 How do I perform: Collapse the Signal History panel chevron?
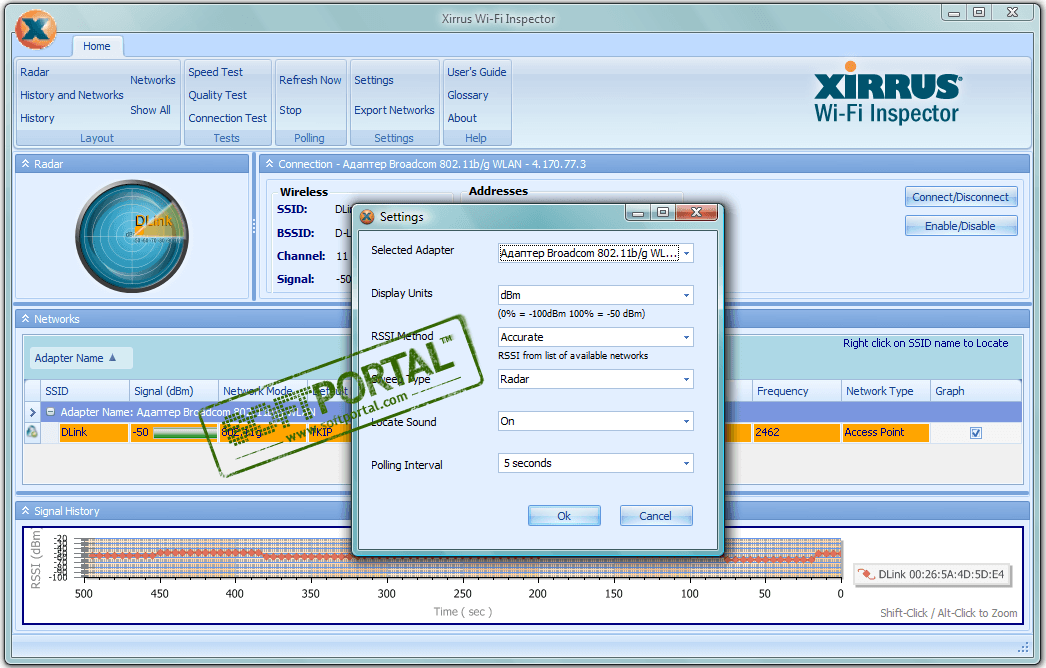coord(25,511)
